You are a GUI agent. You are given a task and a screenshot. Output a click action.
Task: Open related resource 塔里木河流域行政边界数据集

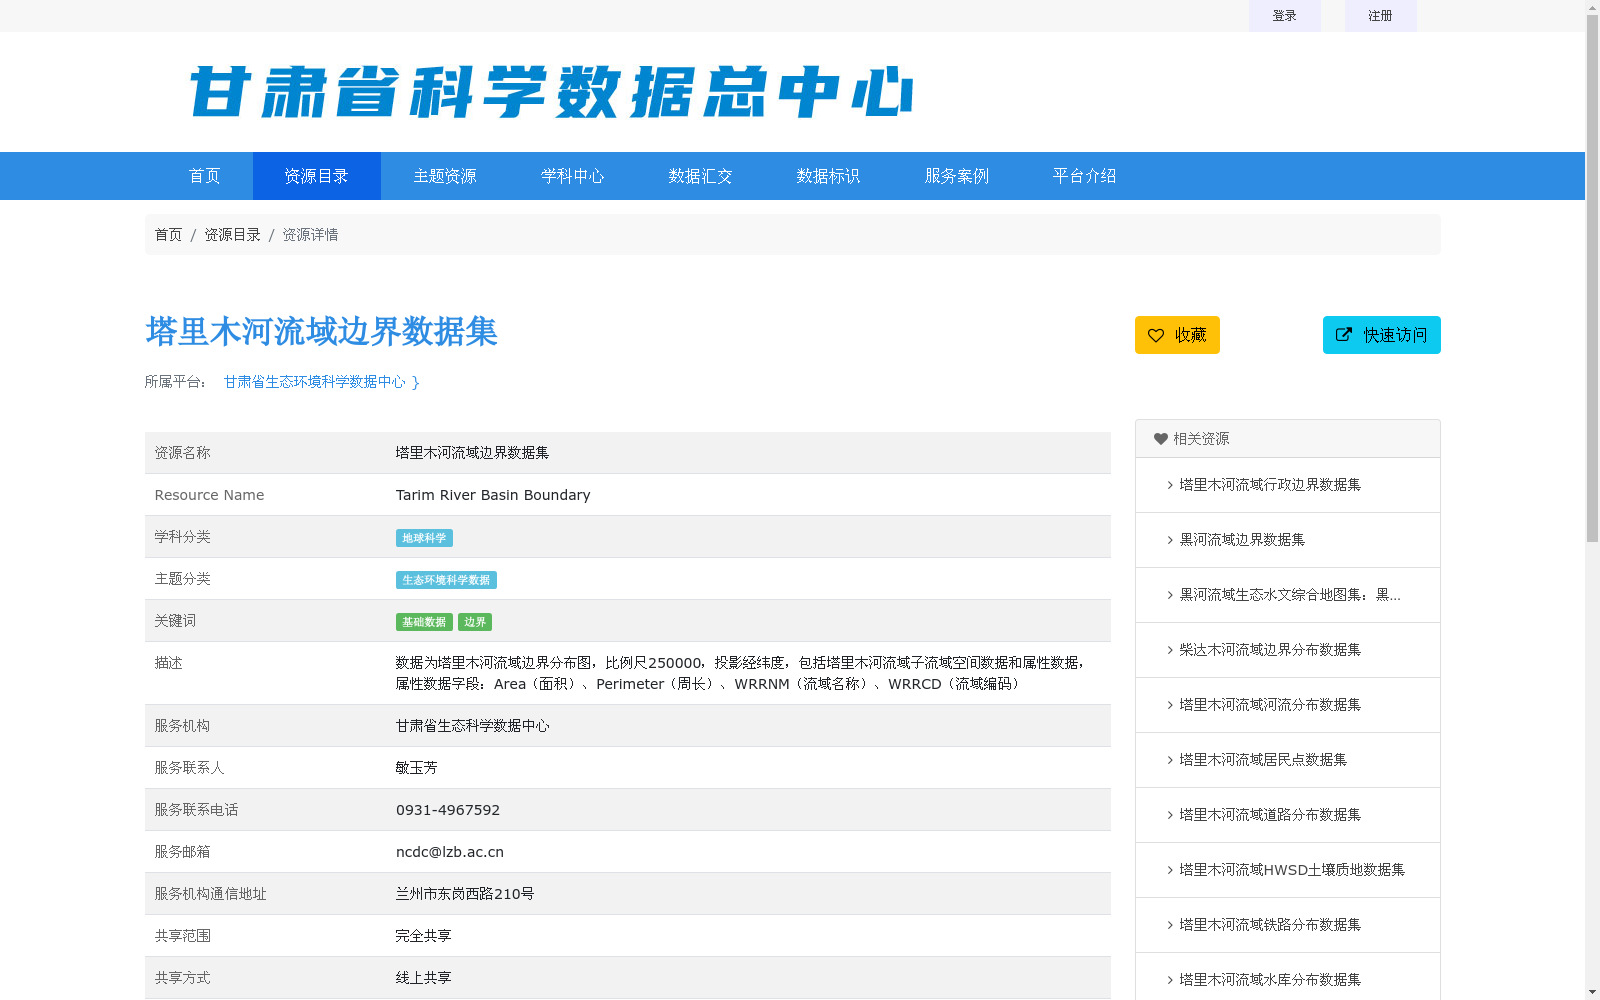1270,485
